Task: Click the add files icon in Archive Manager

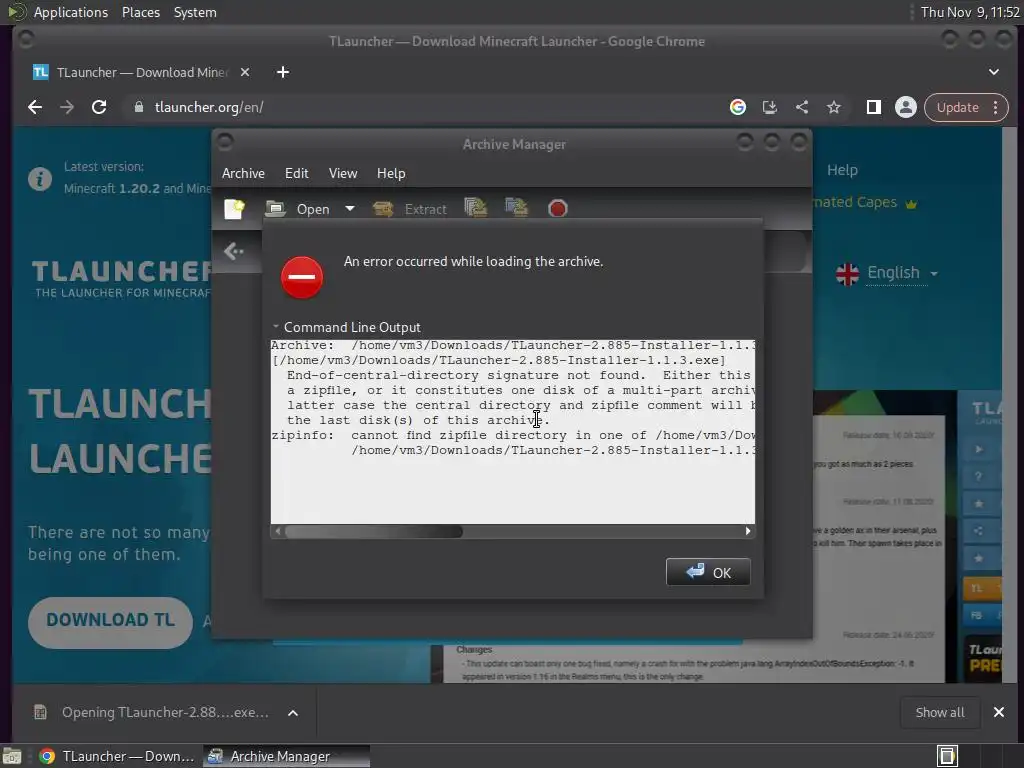Action: [x=475, y=208]
